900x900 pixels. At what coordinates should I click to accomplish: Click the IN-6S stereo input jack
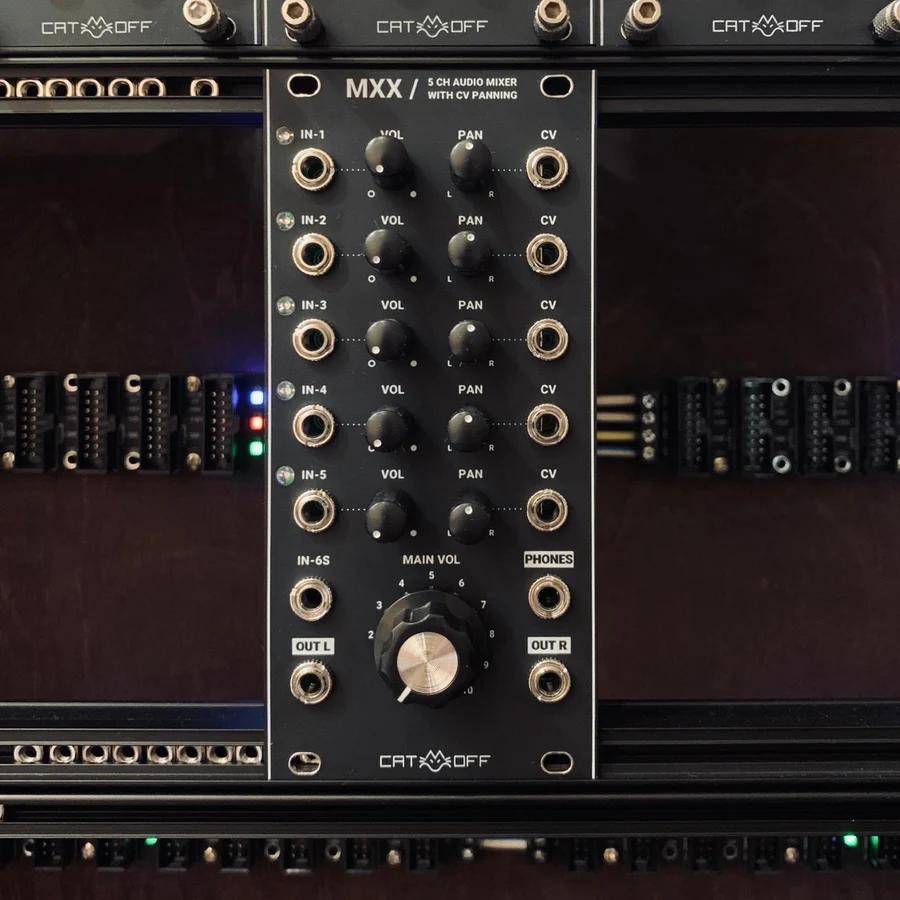(x=311, y=599)
